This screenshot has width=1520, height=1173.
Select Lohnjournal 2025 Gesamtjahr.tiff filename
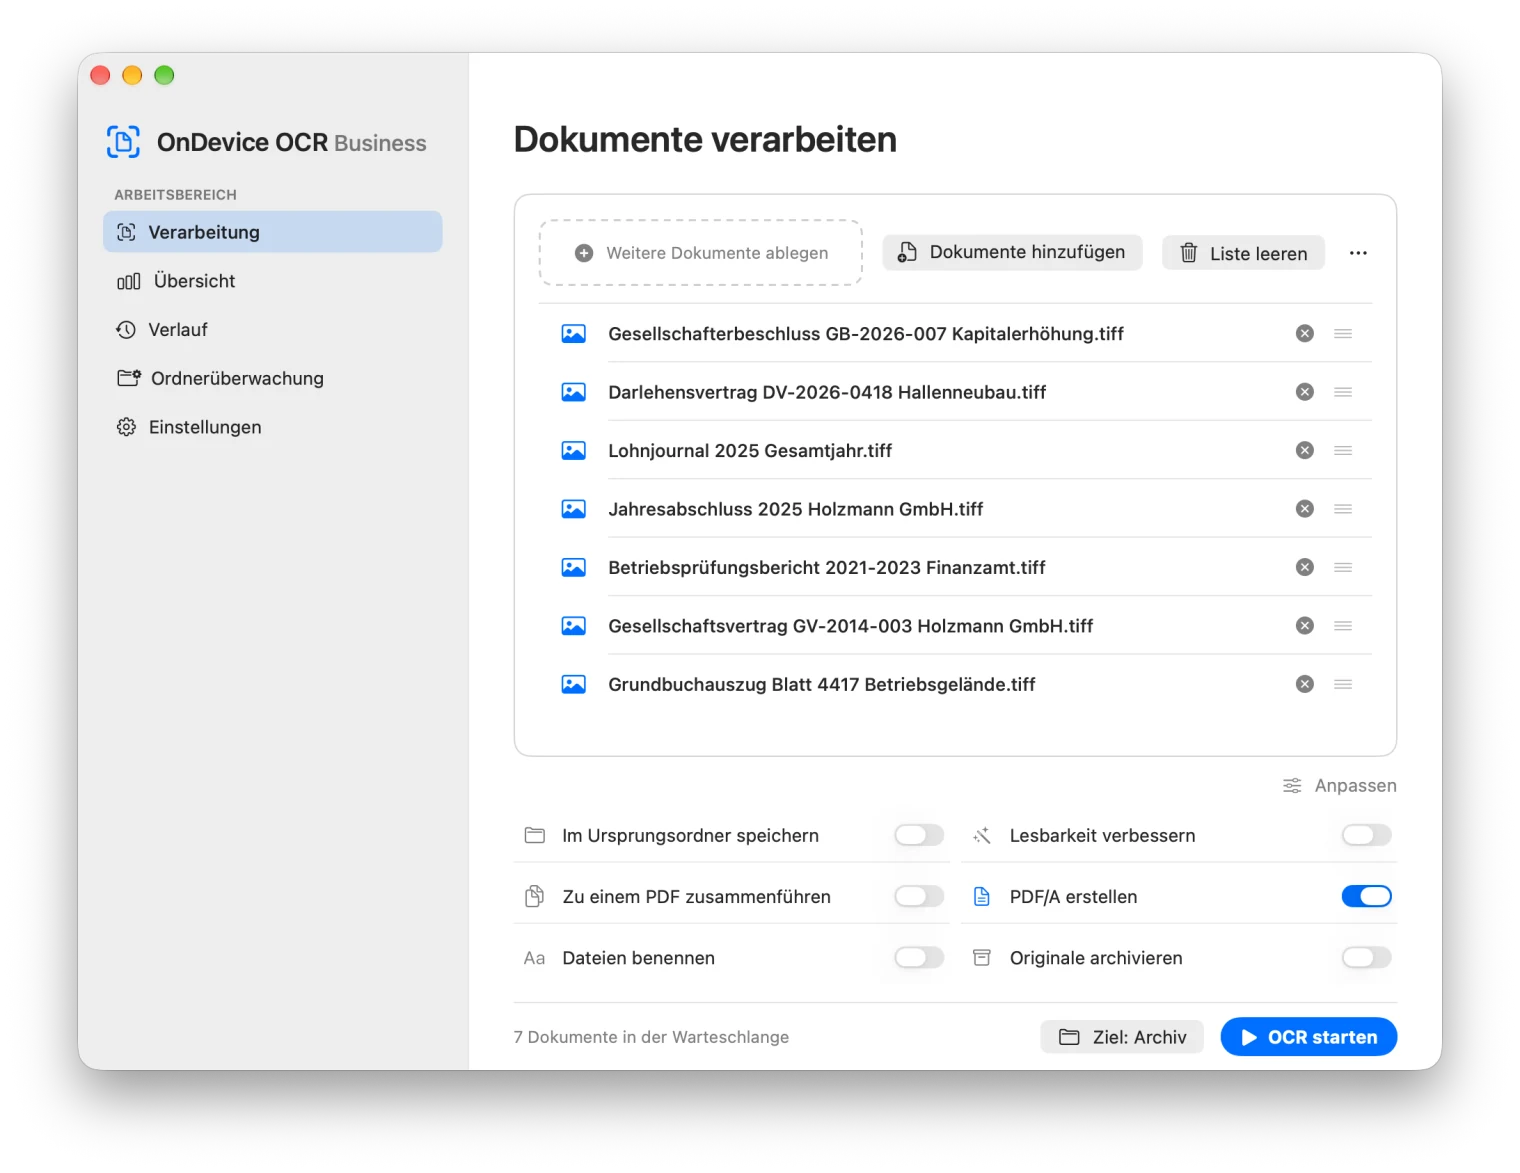(750, 451)
